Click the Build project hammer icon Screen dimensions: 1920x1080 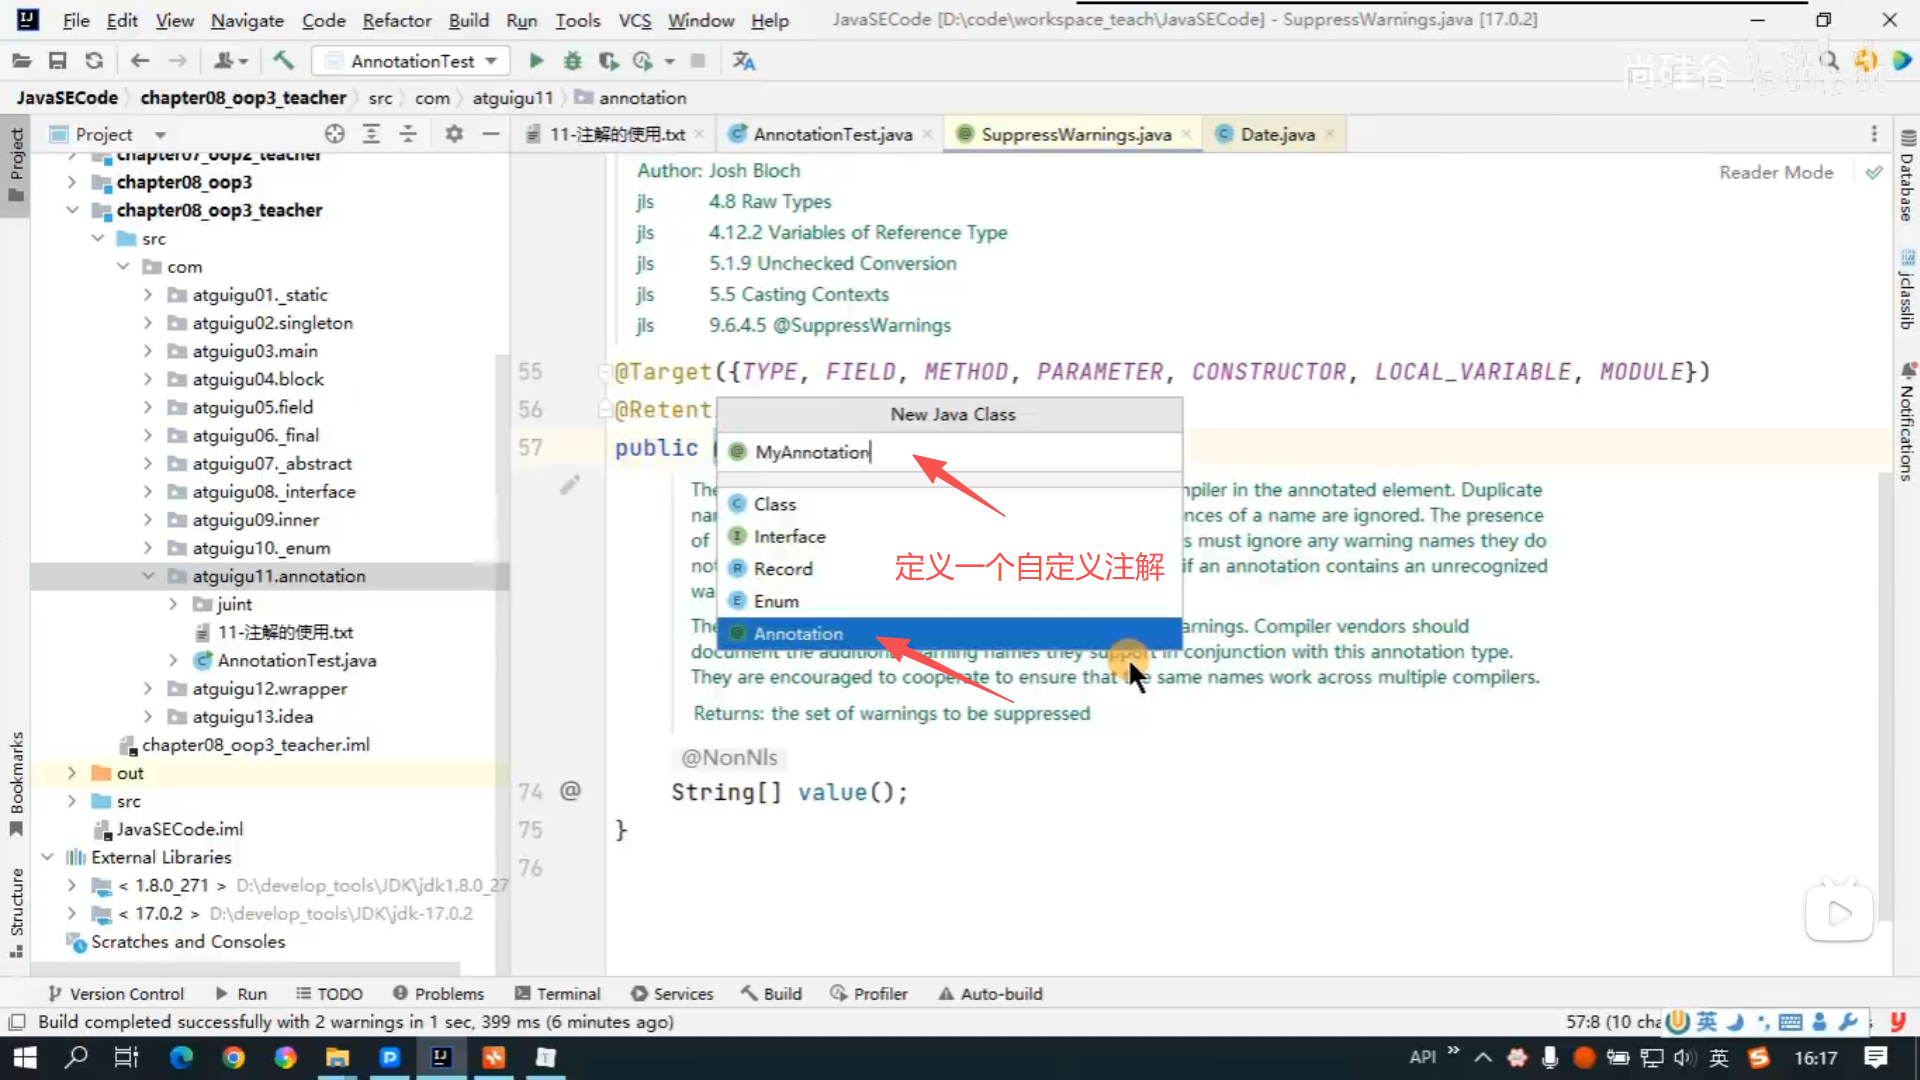[x=283, y=61]
